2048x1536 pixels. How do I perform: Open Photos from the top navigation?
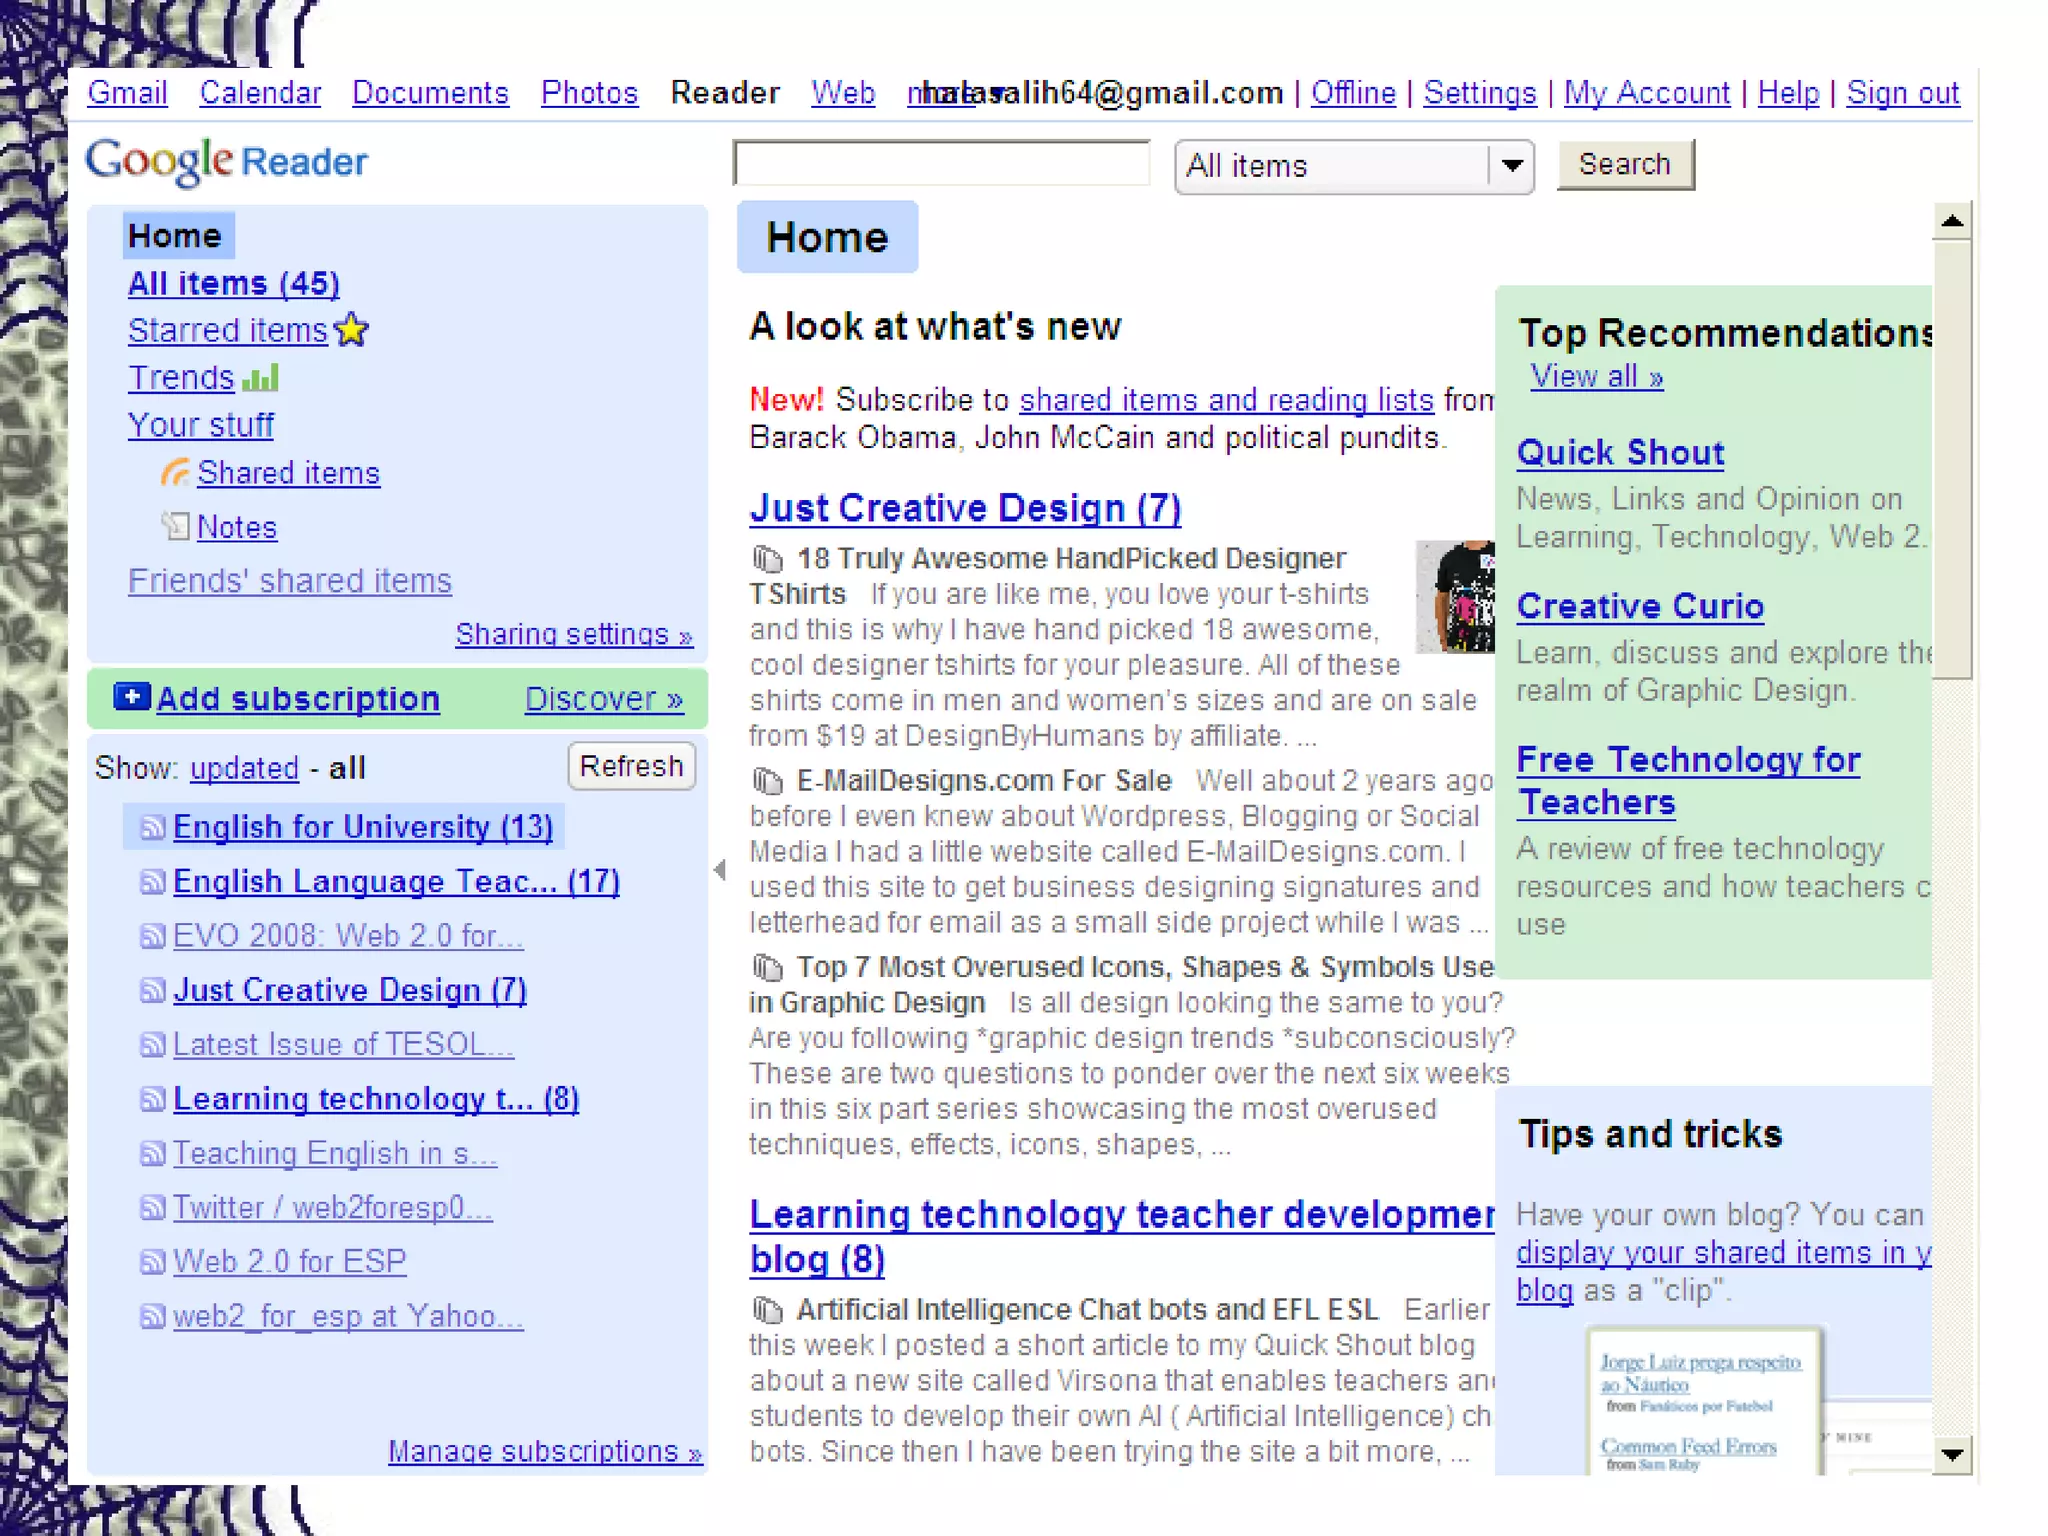click(x=589, y=93)
